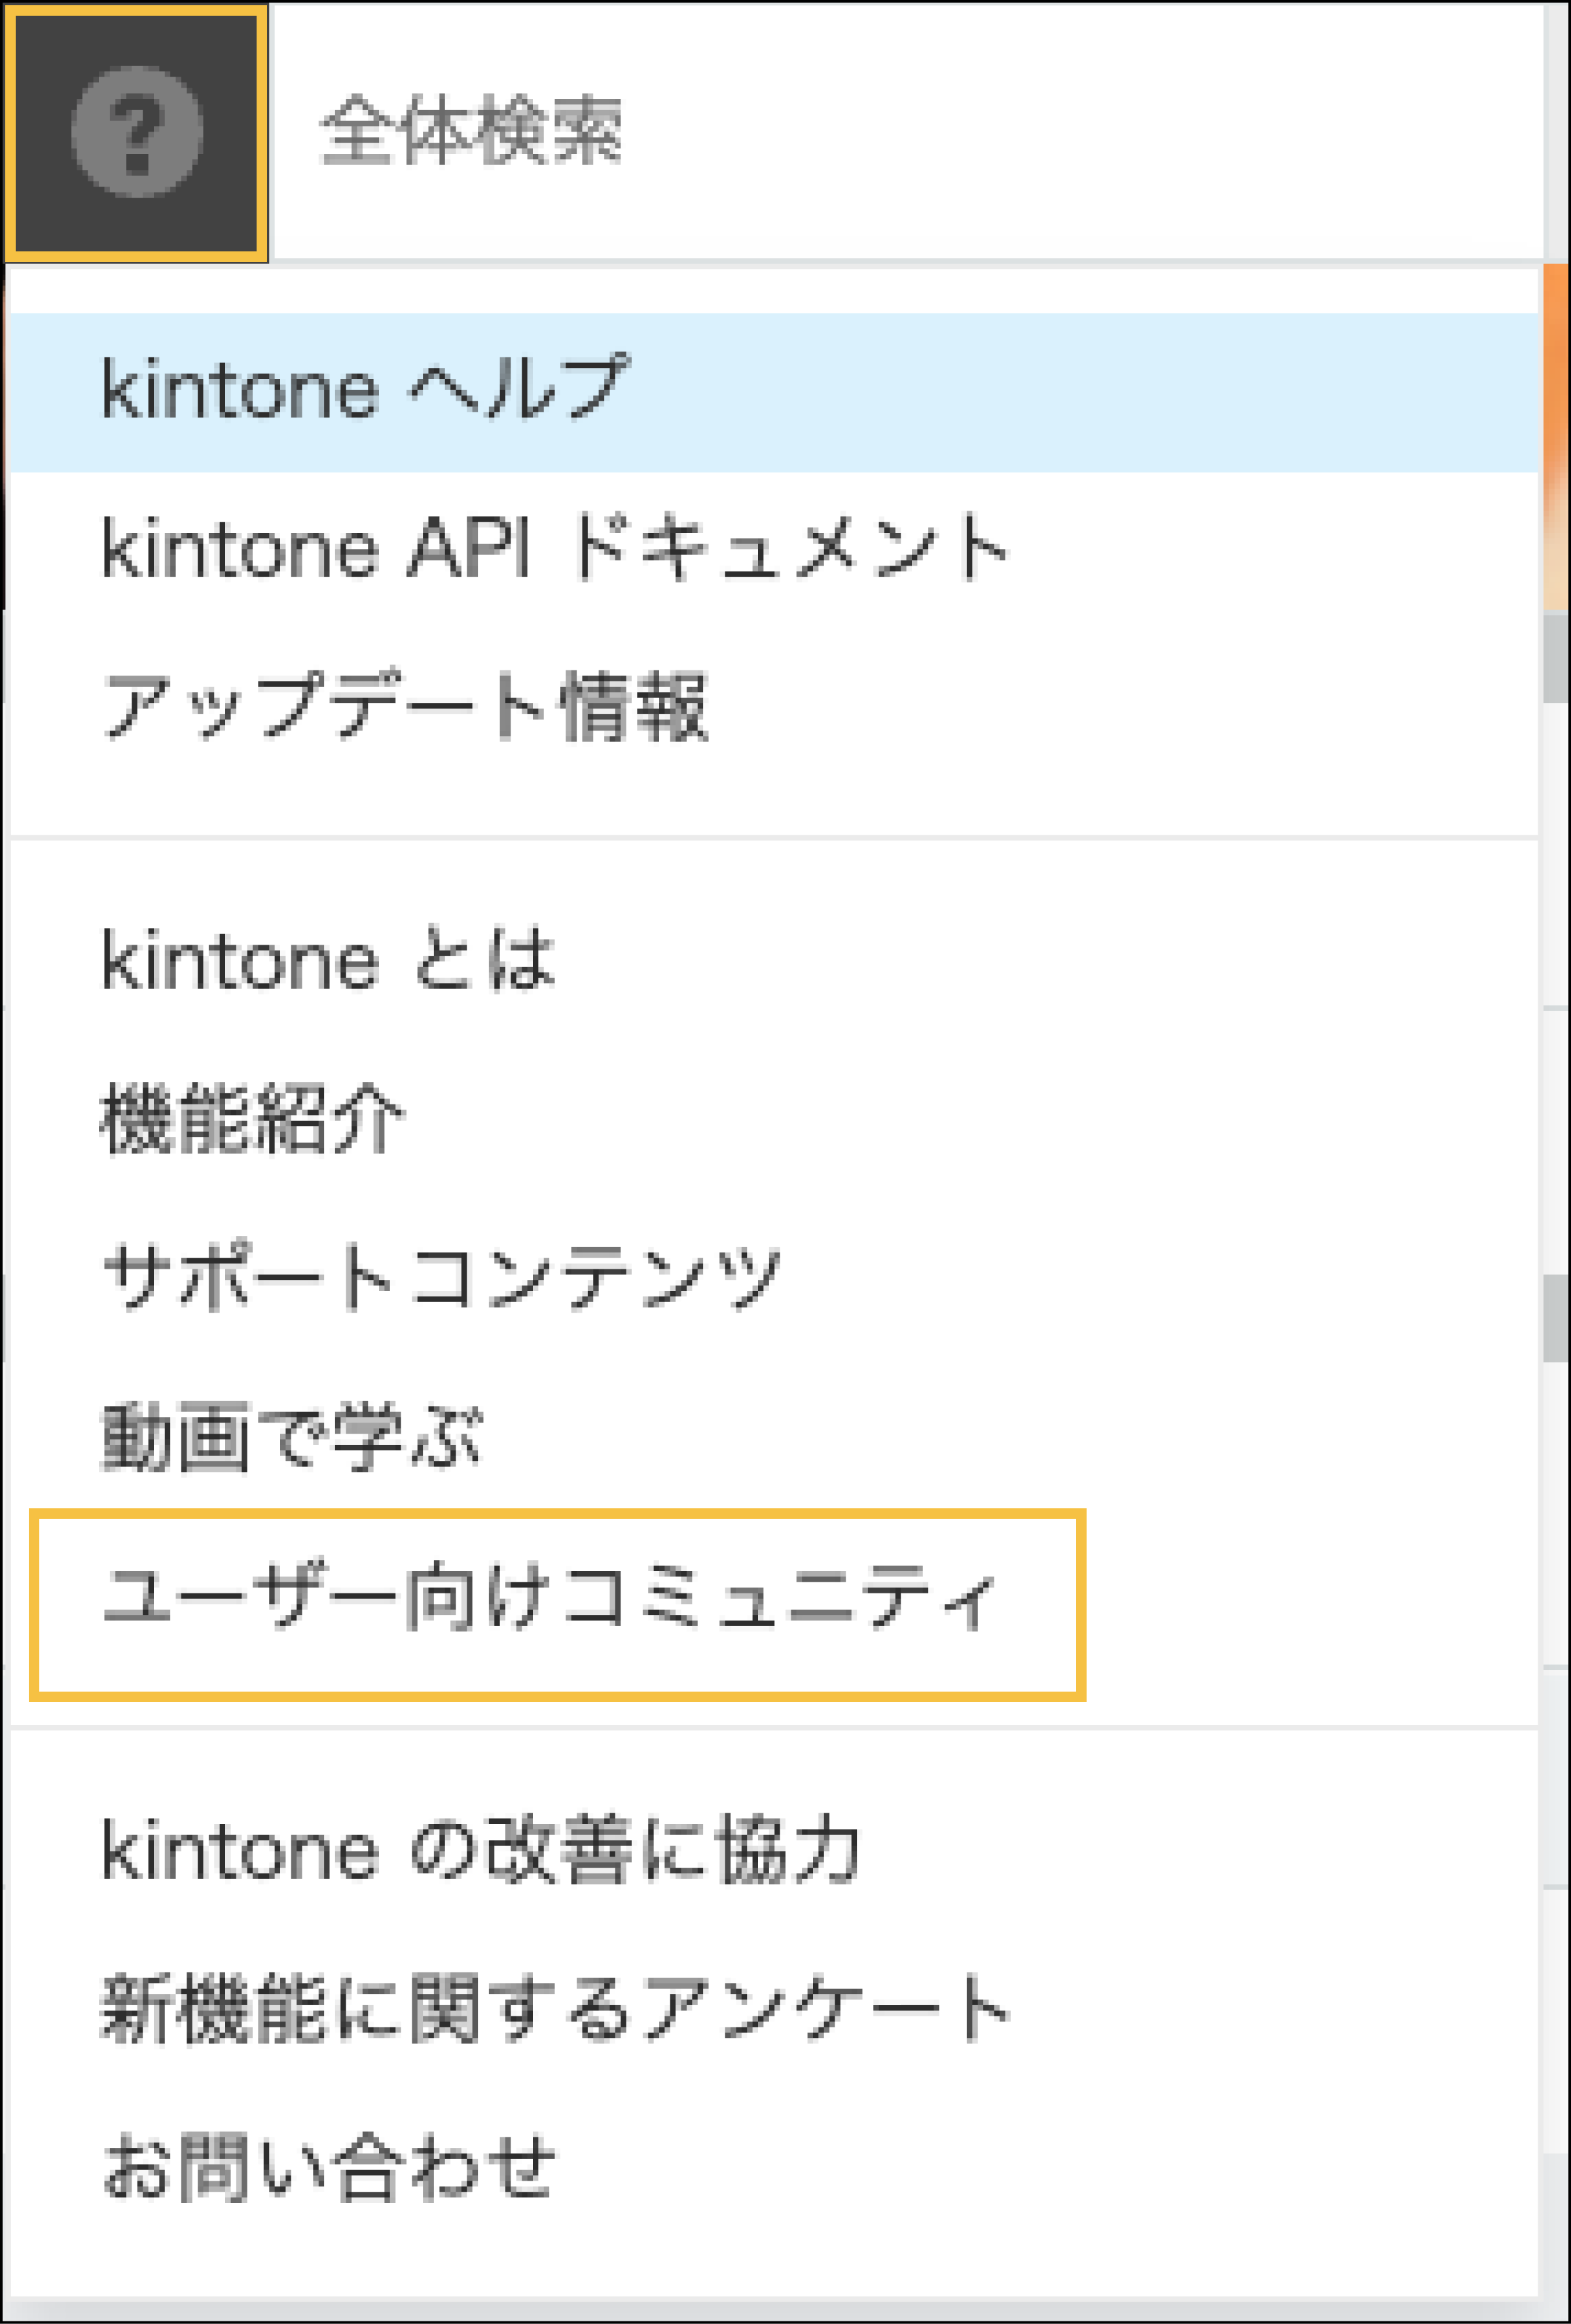Select kintone の改善に協力 item

click(480, 1851)
